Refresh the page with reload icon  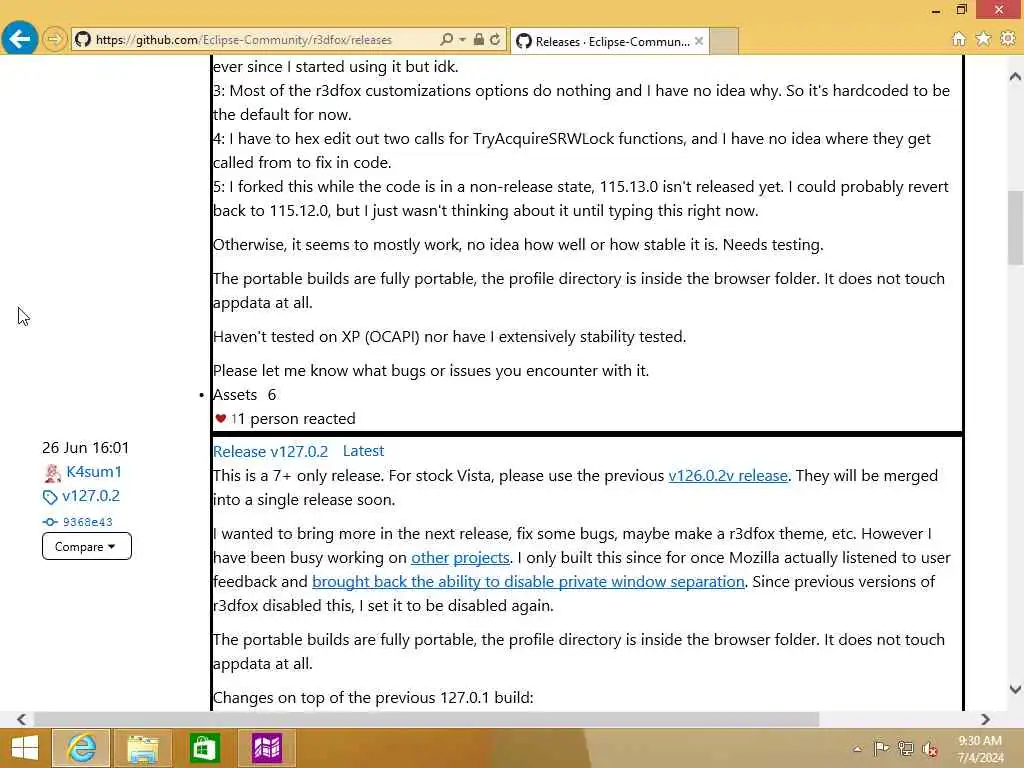coord(495,39)
